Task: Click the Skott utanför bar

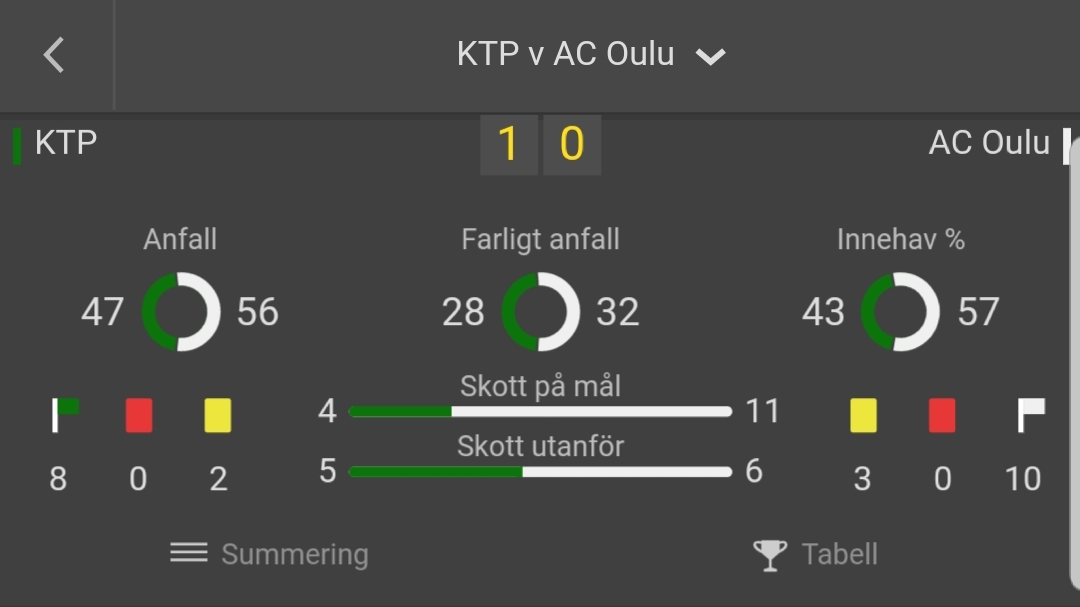Action: point(540,472)
